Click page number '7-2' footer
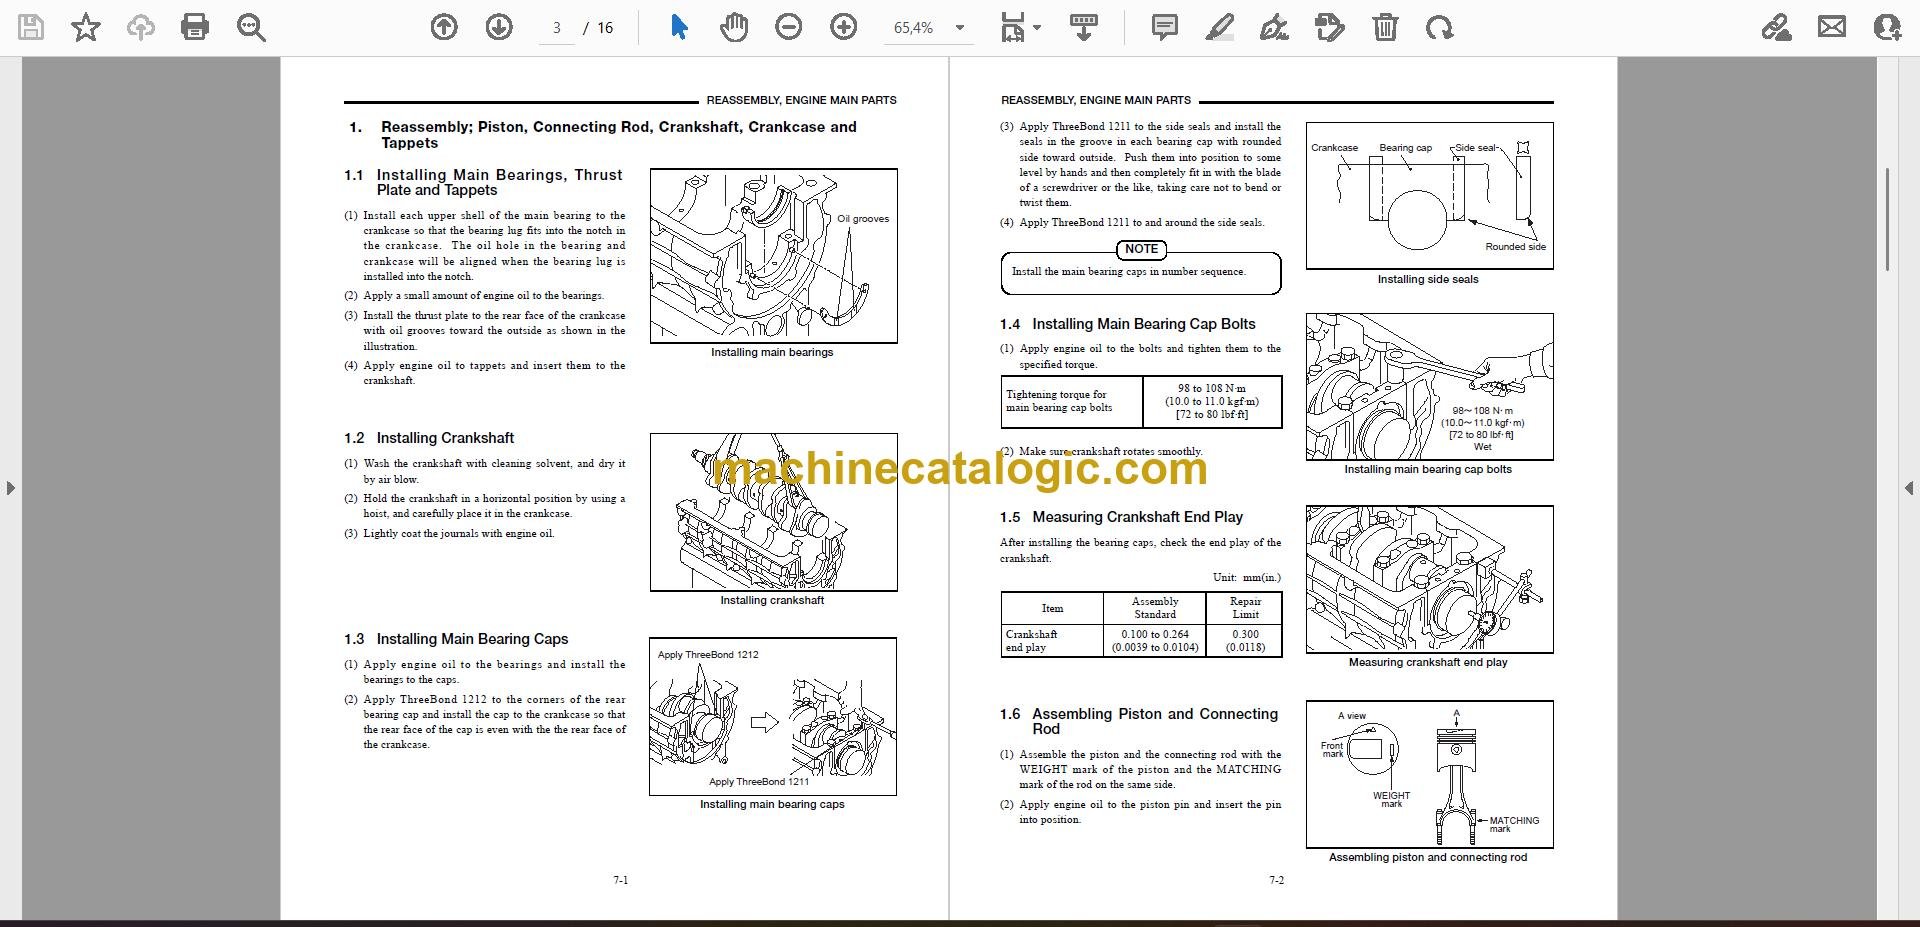Viewport: 1920px width, 927px height. (1277, 880)
